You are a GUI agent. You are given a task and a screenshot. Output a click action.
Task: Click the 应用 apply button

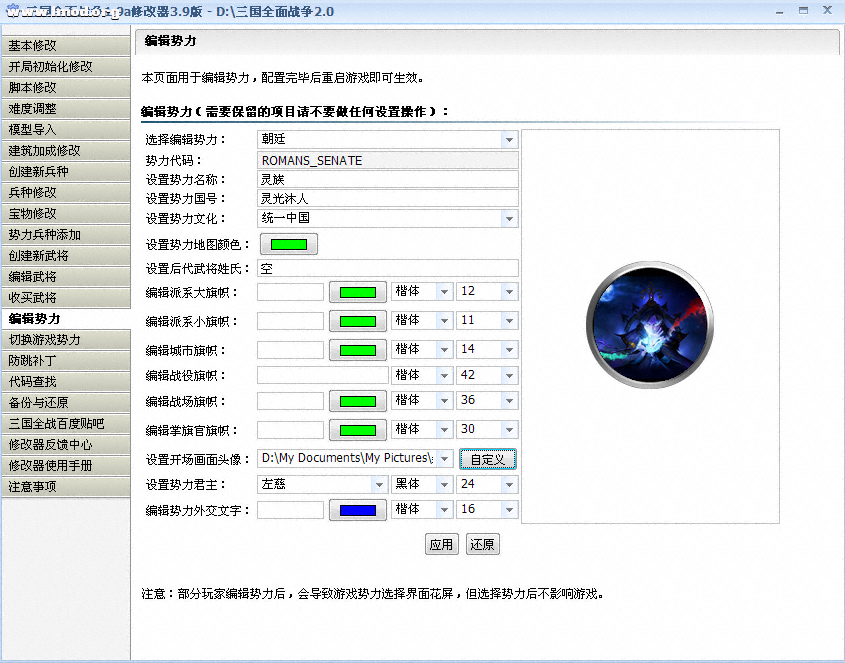[x=441, y=545]
